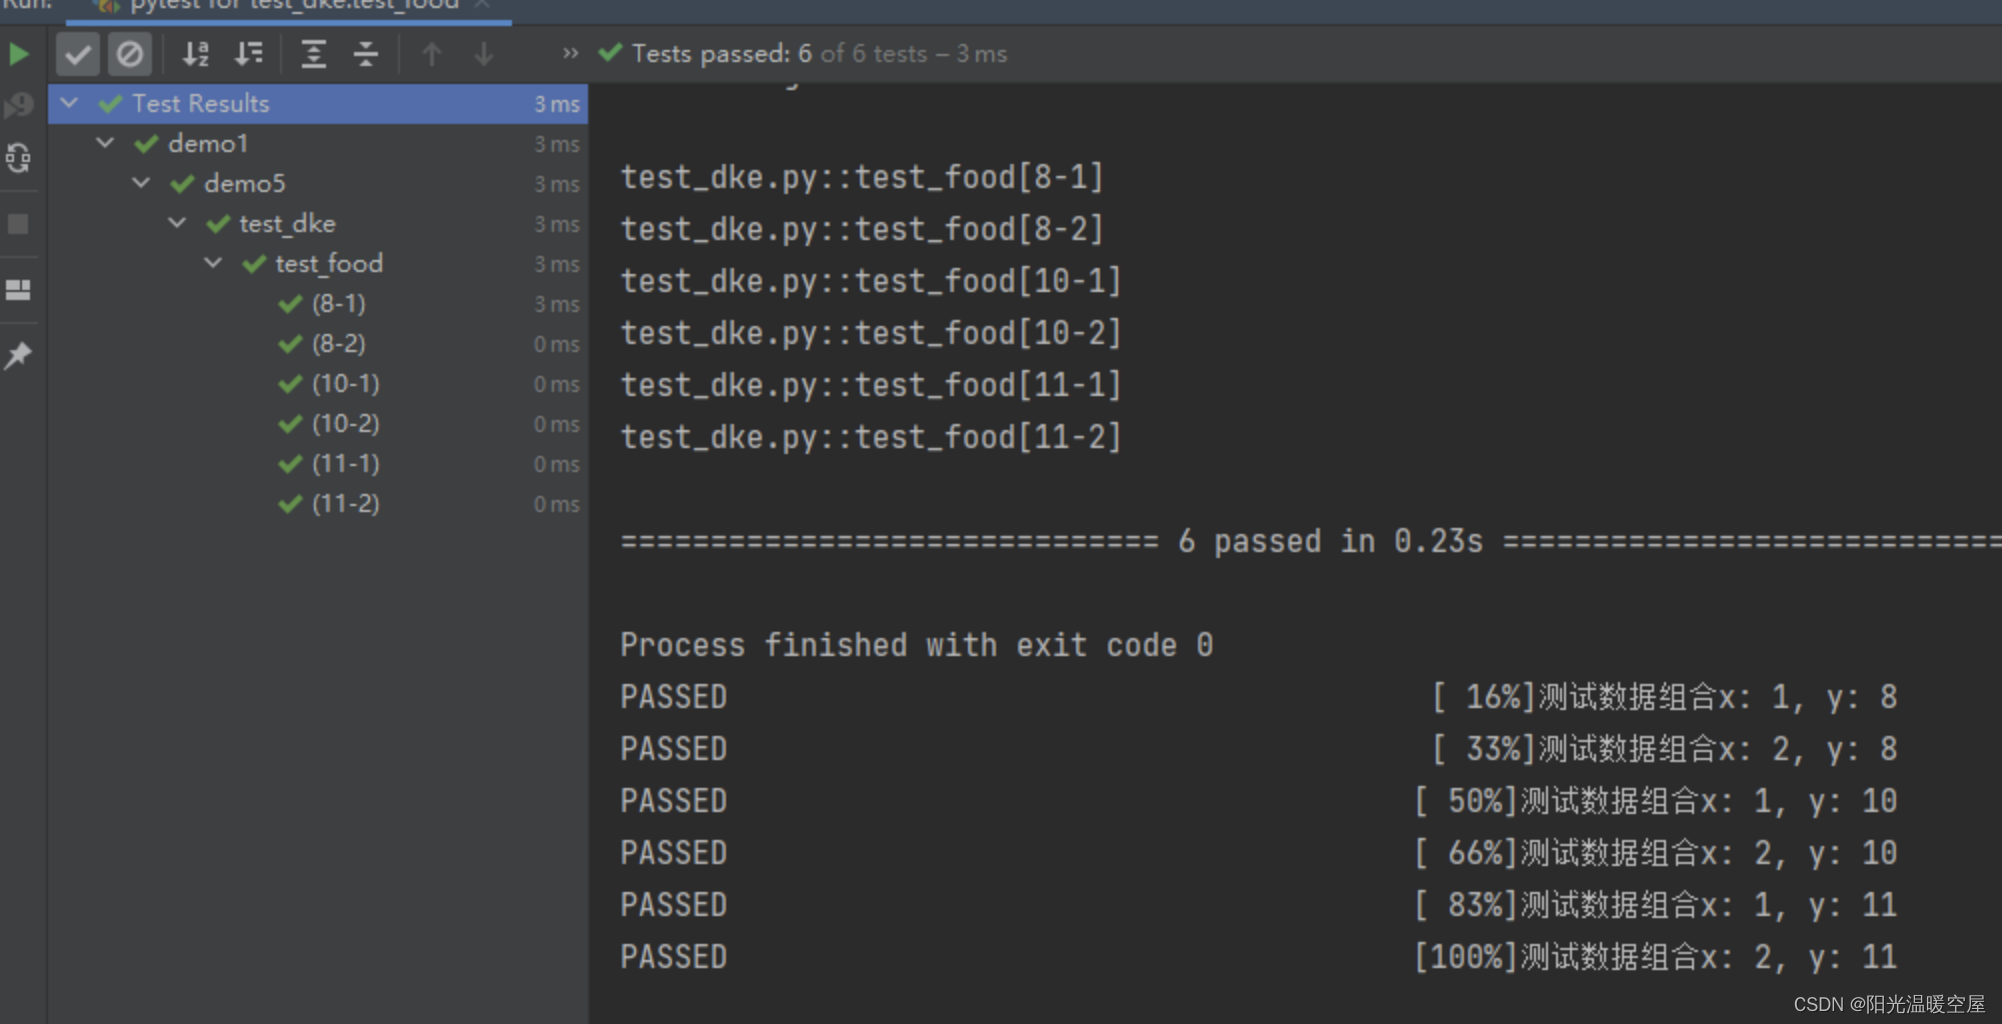Click test_food[10-2] output line
The height and width of the screenshot is (1024, 2002).
click(x=870, y=333)
